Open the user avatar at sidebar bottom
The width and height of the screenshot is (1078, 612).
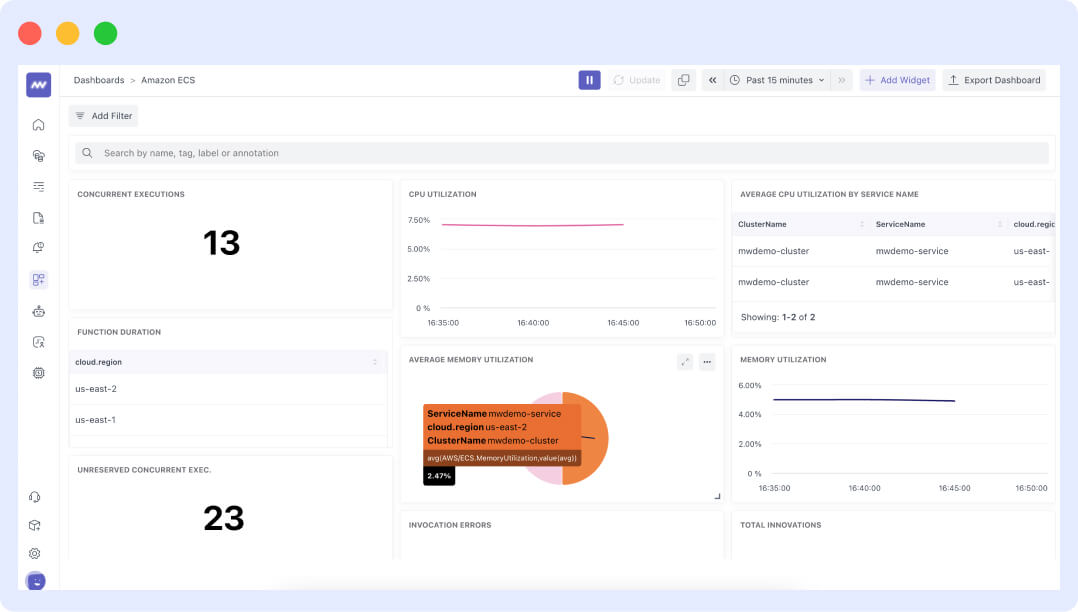click(x=36, y=581)
